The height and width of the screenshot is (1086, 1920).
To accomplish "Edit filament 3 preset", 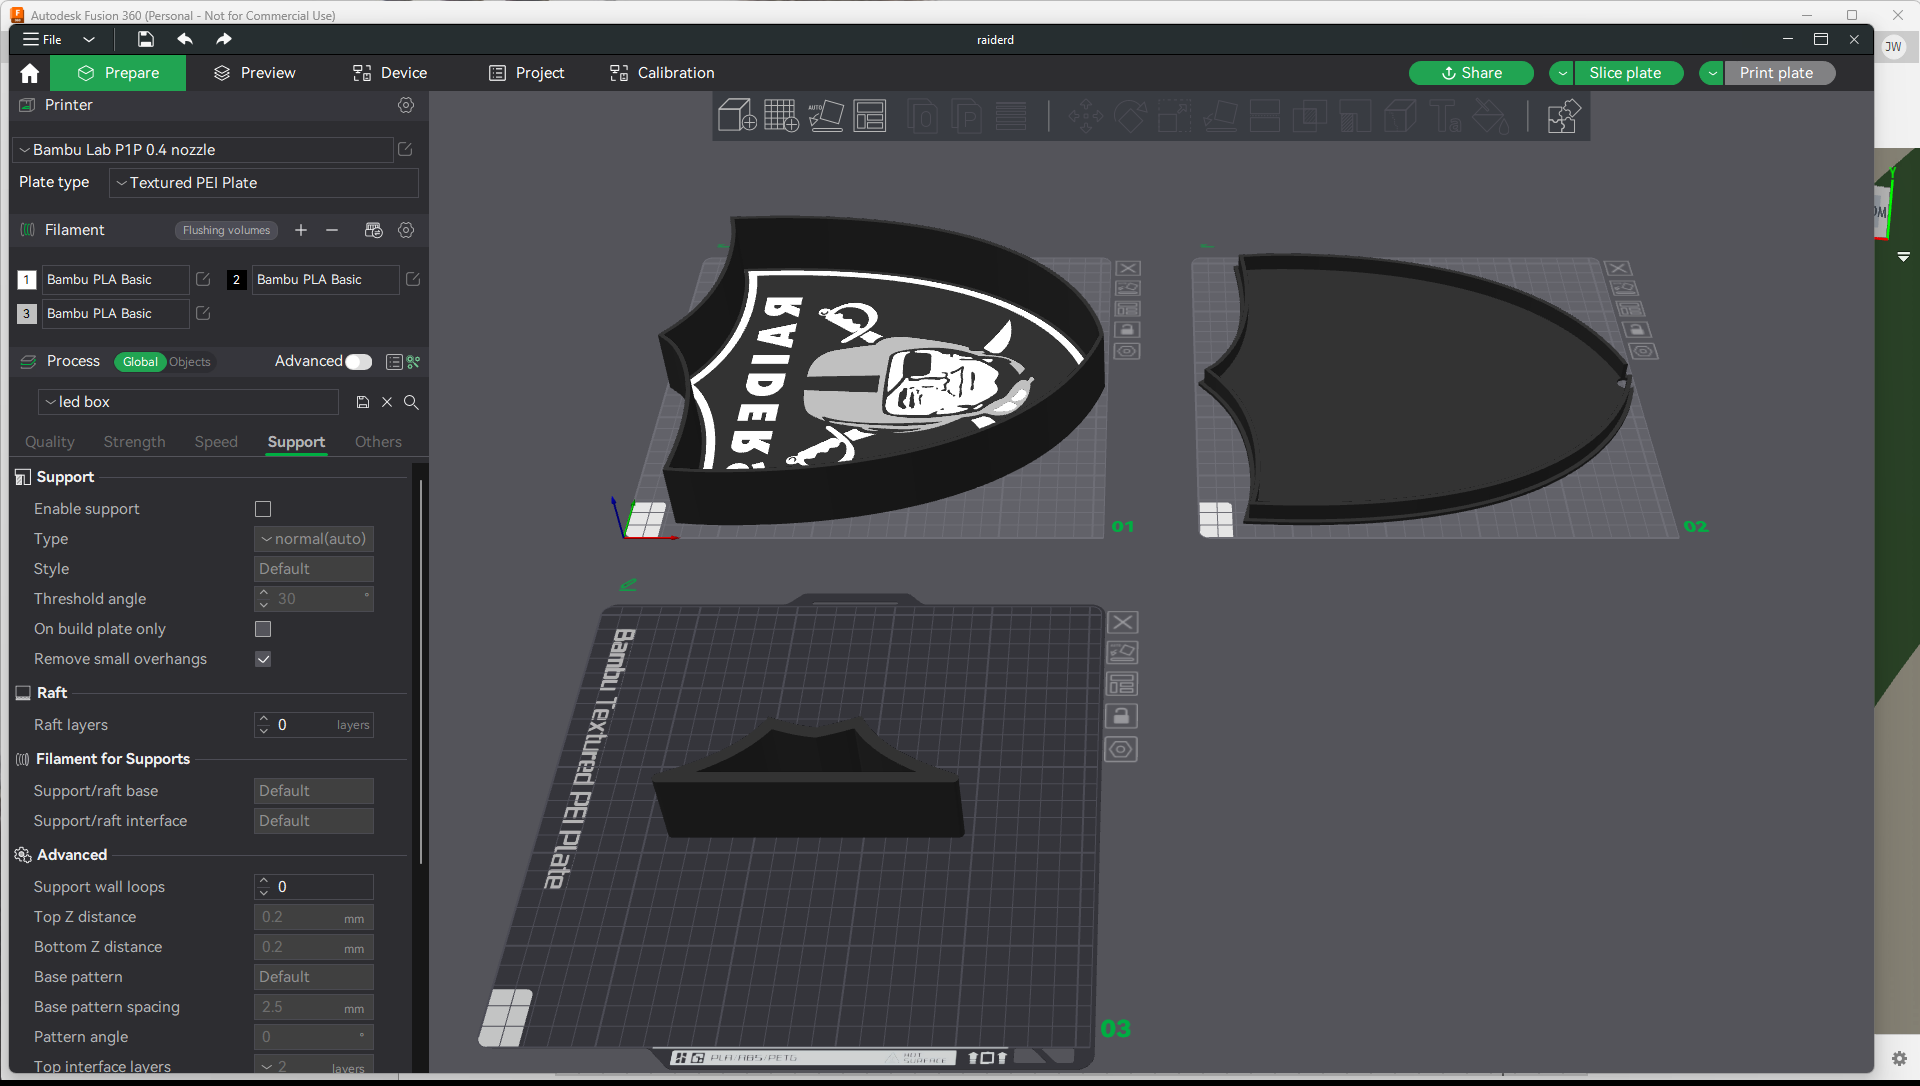I will point(203,313).
